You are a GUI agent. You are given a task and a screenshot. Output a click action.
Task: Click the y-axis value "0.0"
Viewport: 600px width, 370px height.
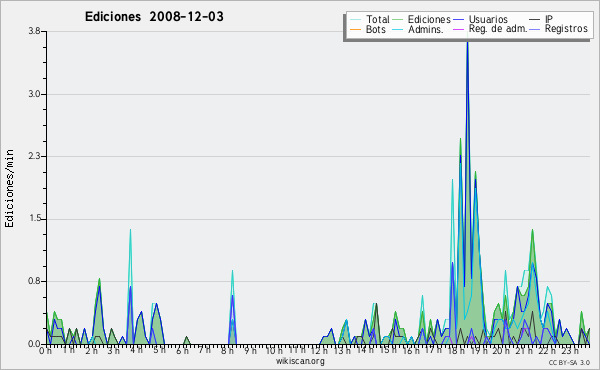pos(34,344)
